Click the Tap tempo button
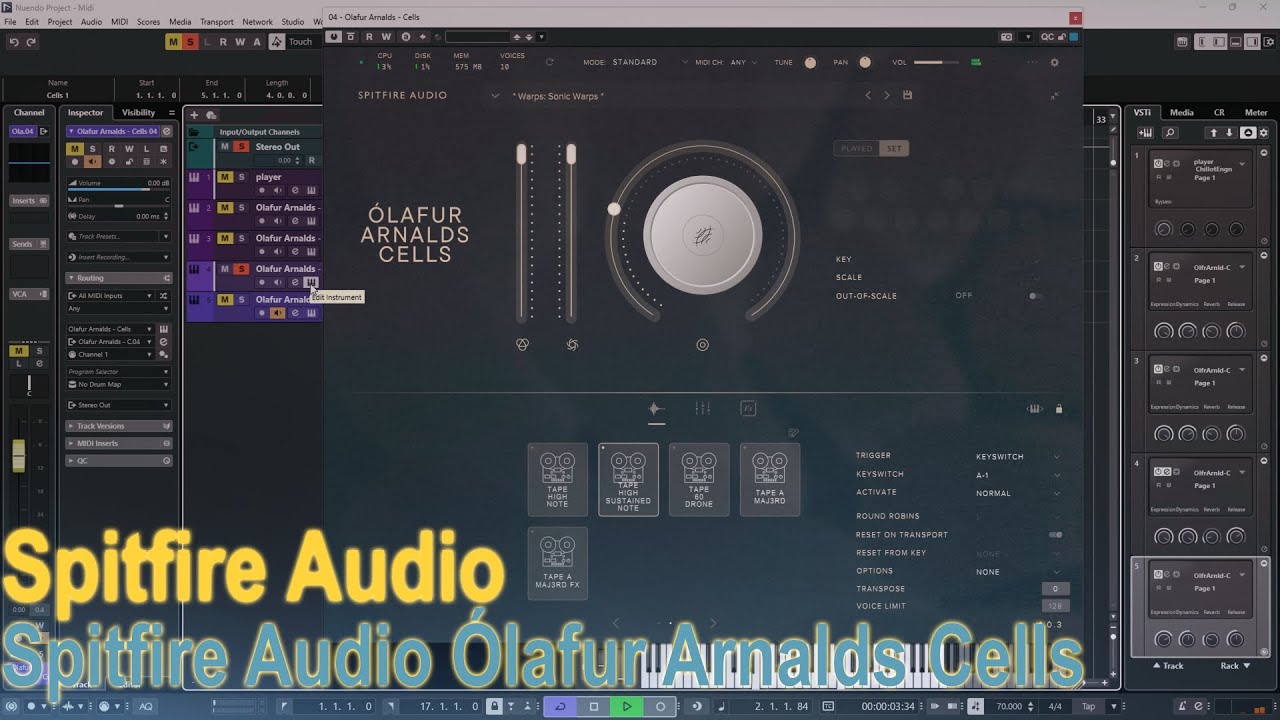Viewport: 1280px width, 720px height. click(x=1088, y=706)
